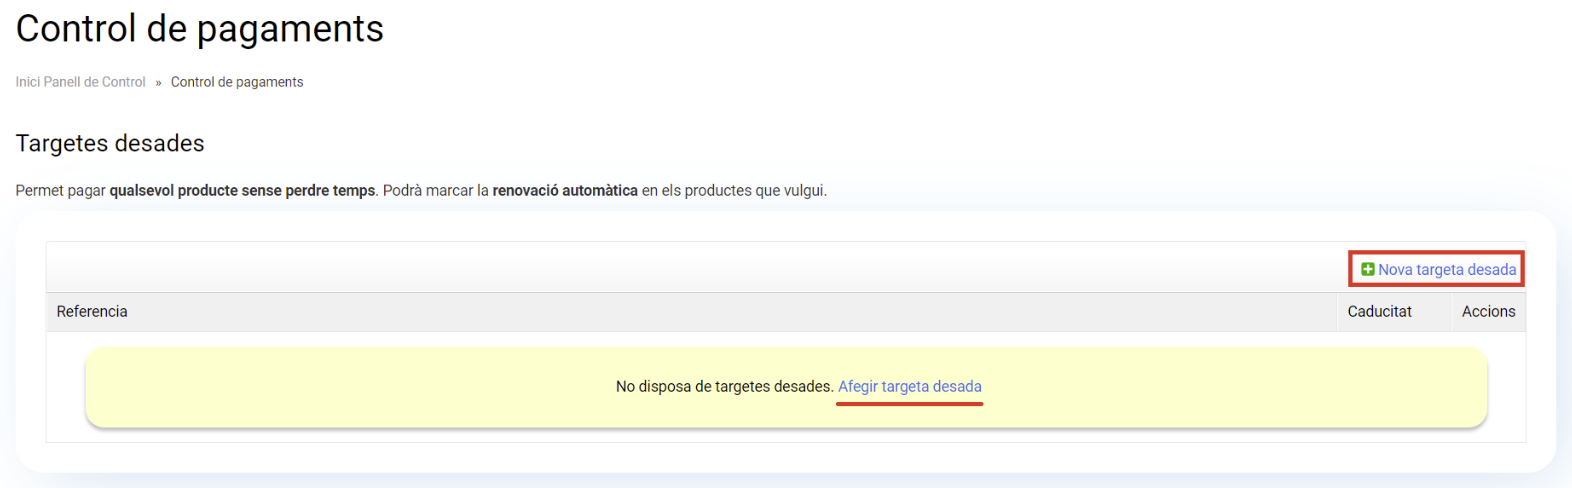The image size is (1572, 488).
Task: Click the bold 'renovació automàtica' text
Action: [x=565, y=191]
